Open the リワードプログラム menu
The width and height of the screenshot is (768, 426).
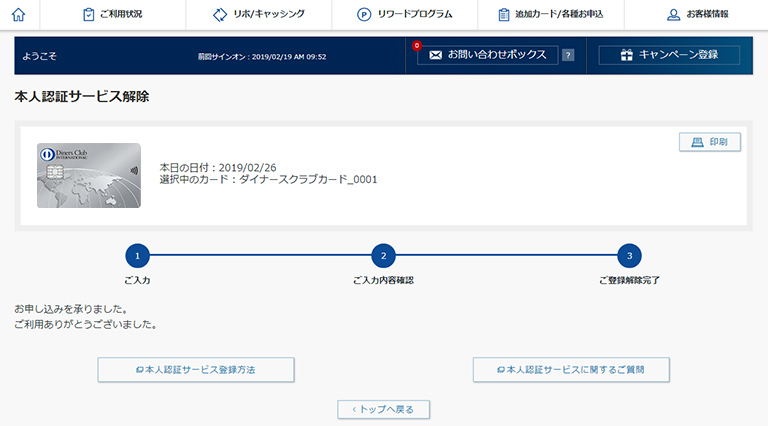[x=404, y=15]
